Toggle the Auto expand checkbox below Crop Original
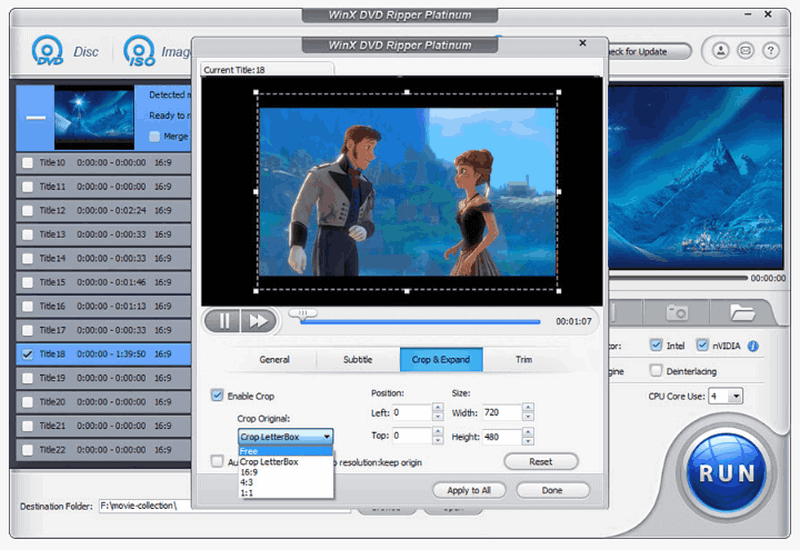This screenshot has height=550, width=800. tap(217, 461)
